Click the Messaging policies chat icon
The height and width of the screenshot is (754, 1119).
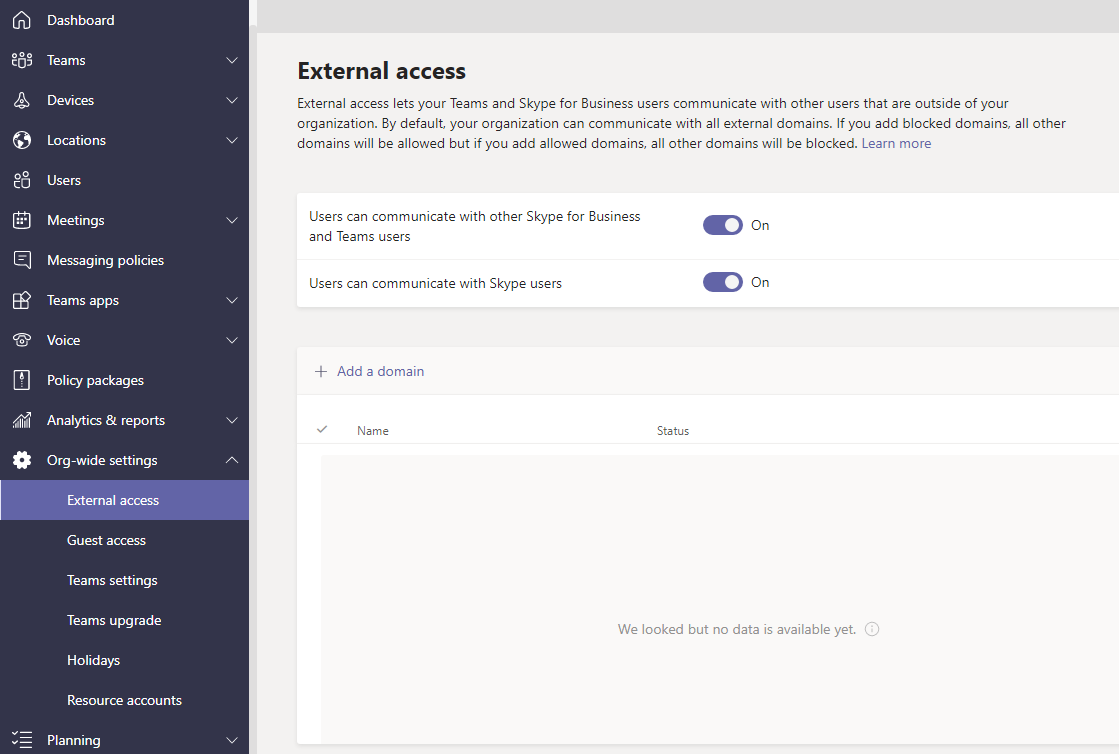pos(21,260)
